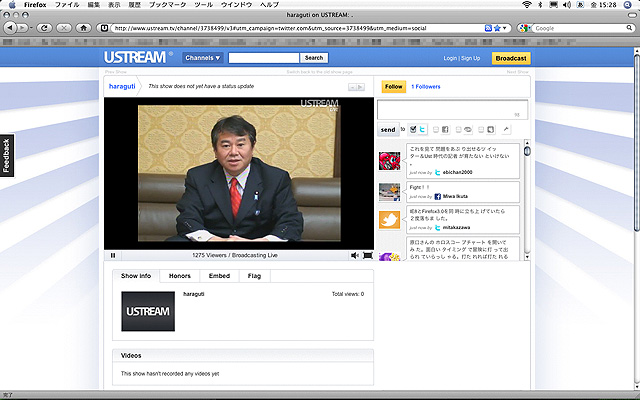This screenshot has height=400, width=640.
Task: Go to the browser Home page
Action: pyautogui.click(x=84, y=28)
